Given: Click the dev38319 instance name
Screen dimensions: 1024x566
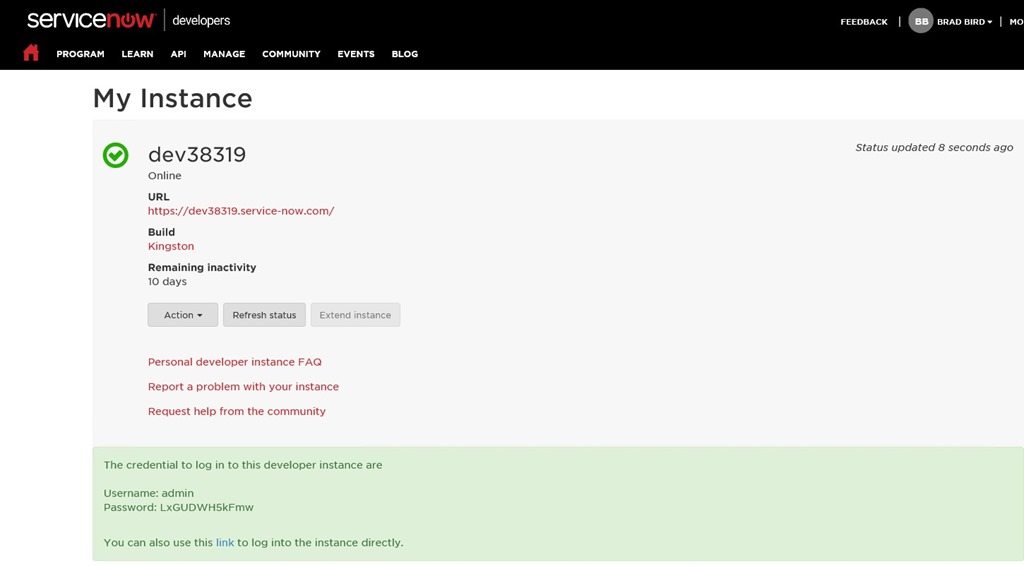Looking at the screenshot, I should click(x=197, y=155).
